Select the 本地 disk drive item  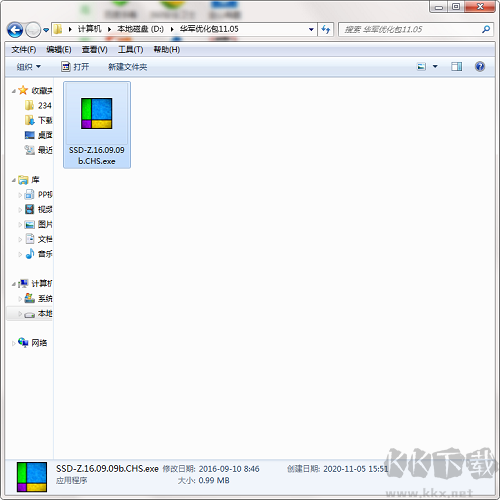(30, 314)
